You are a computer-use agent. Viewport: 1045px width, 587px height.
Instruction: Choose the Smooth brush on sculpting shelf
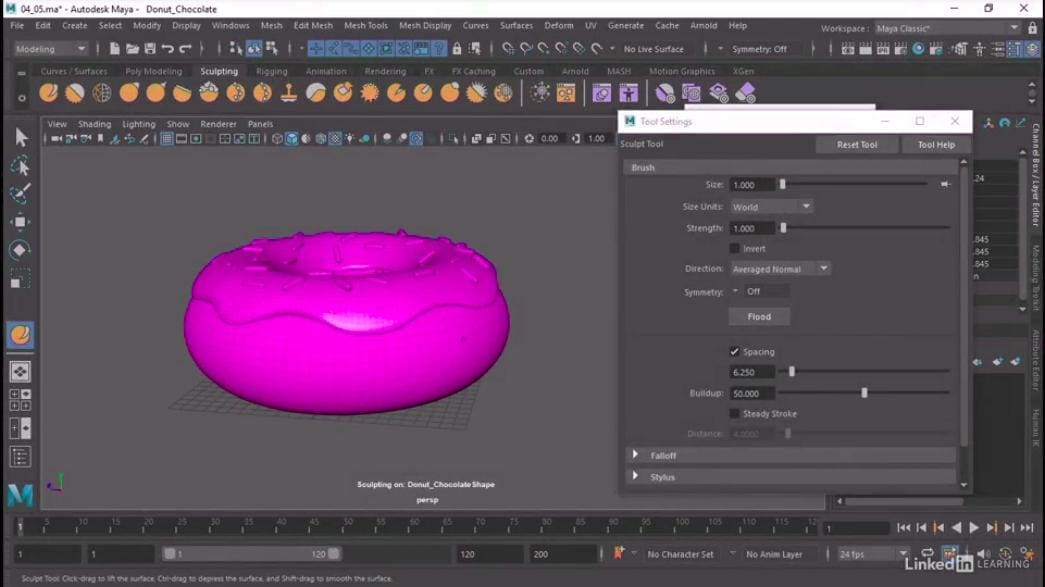coord(75,93)
